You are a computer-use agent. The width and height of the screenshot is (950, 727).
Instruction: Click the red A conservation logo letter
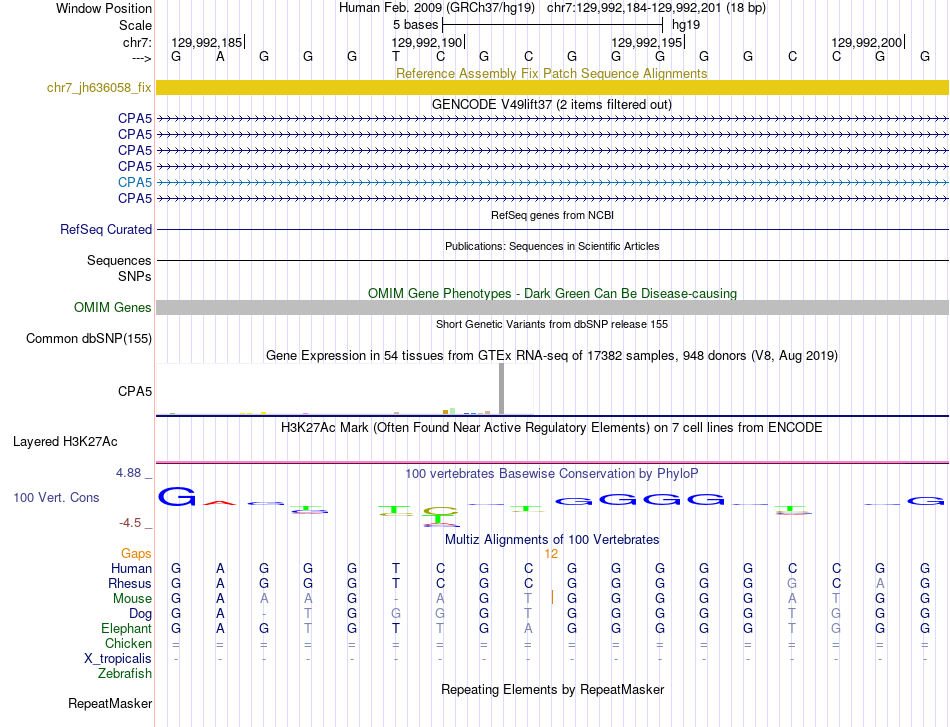pyautogui.click(x=219, y=502)
